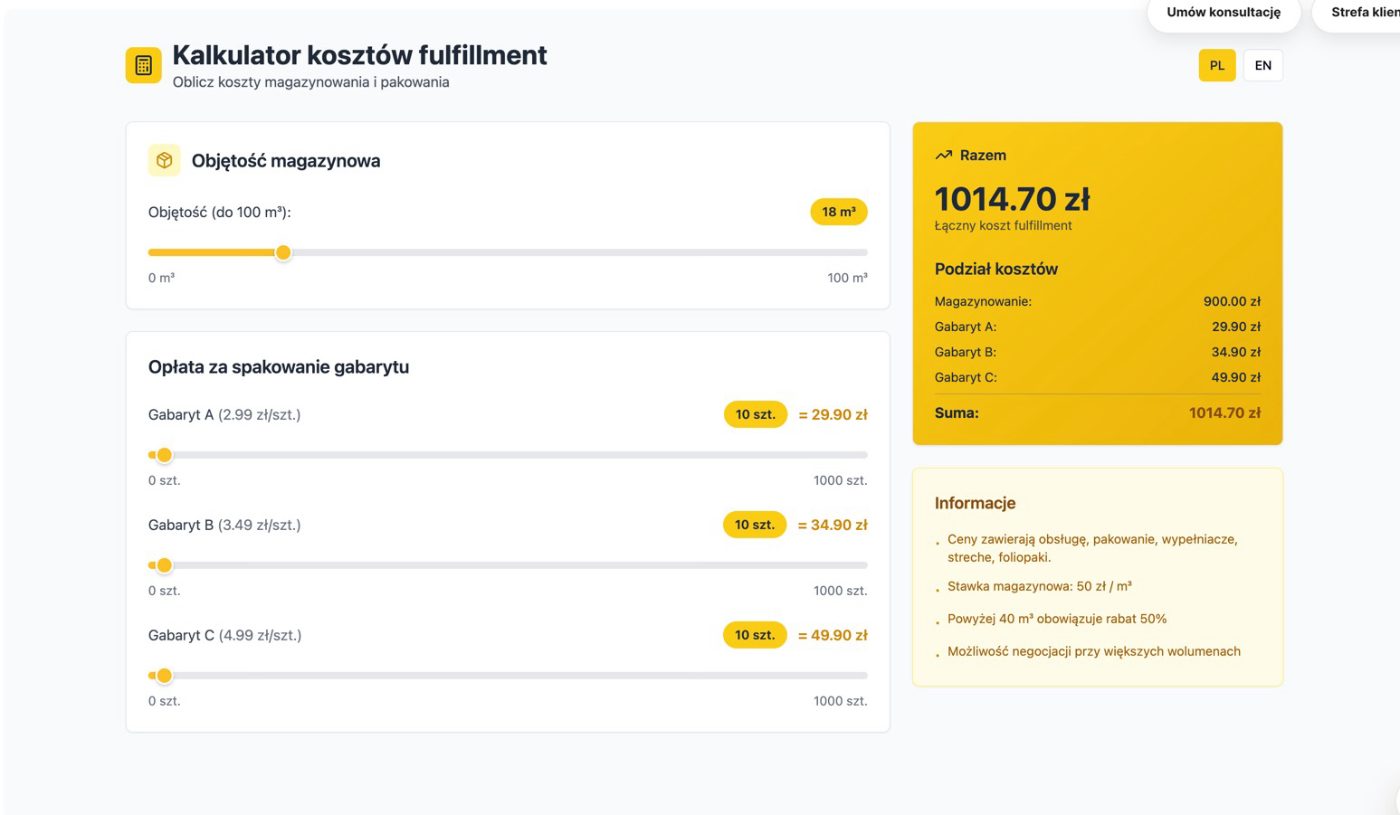1400x815 pixels.
Task: Click the 10 szt. badge for Gabaryt B
Action: (x=755, y=524)
